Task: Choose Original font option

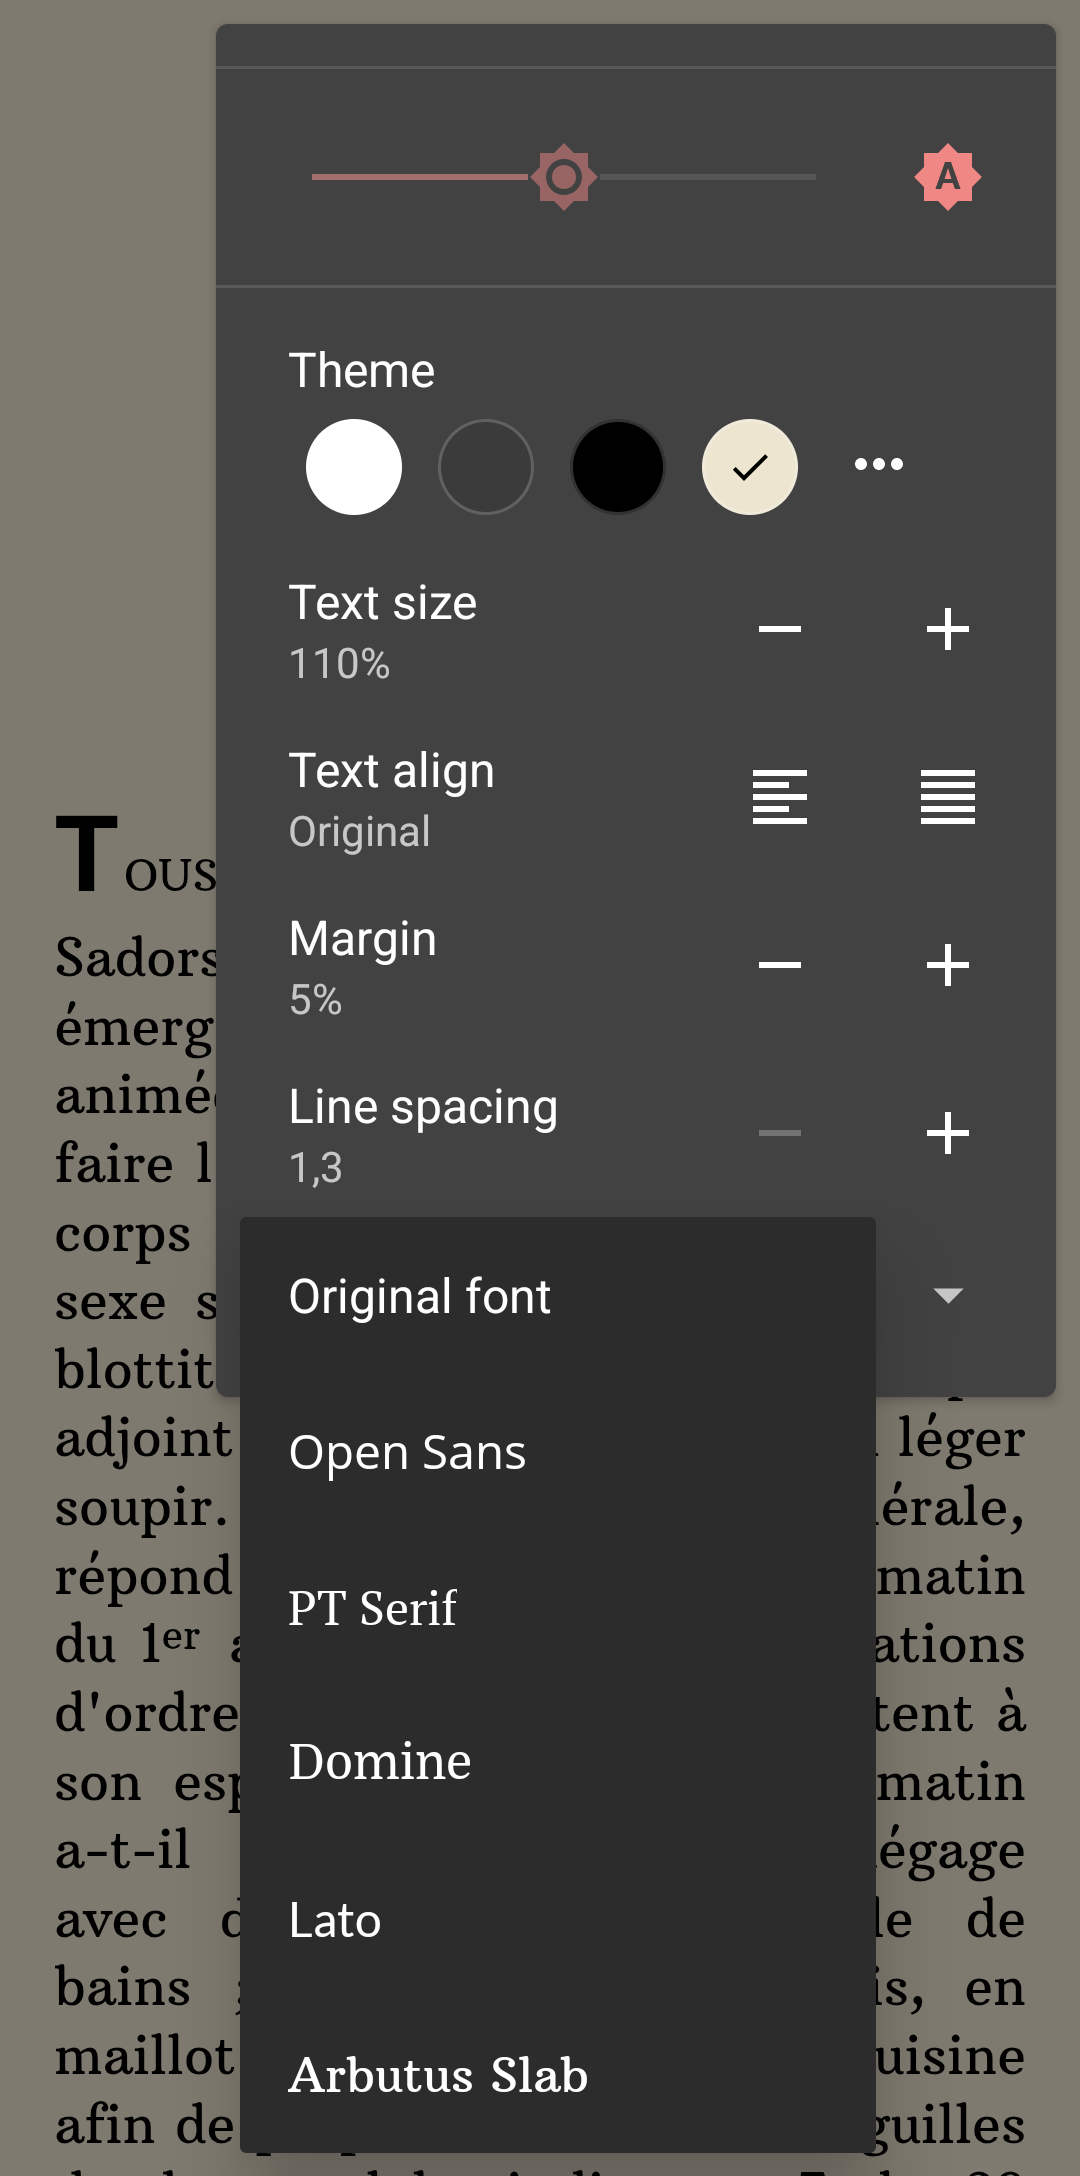Action: pos(420,1297)
